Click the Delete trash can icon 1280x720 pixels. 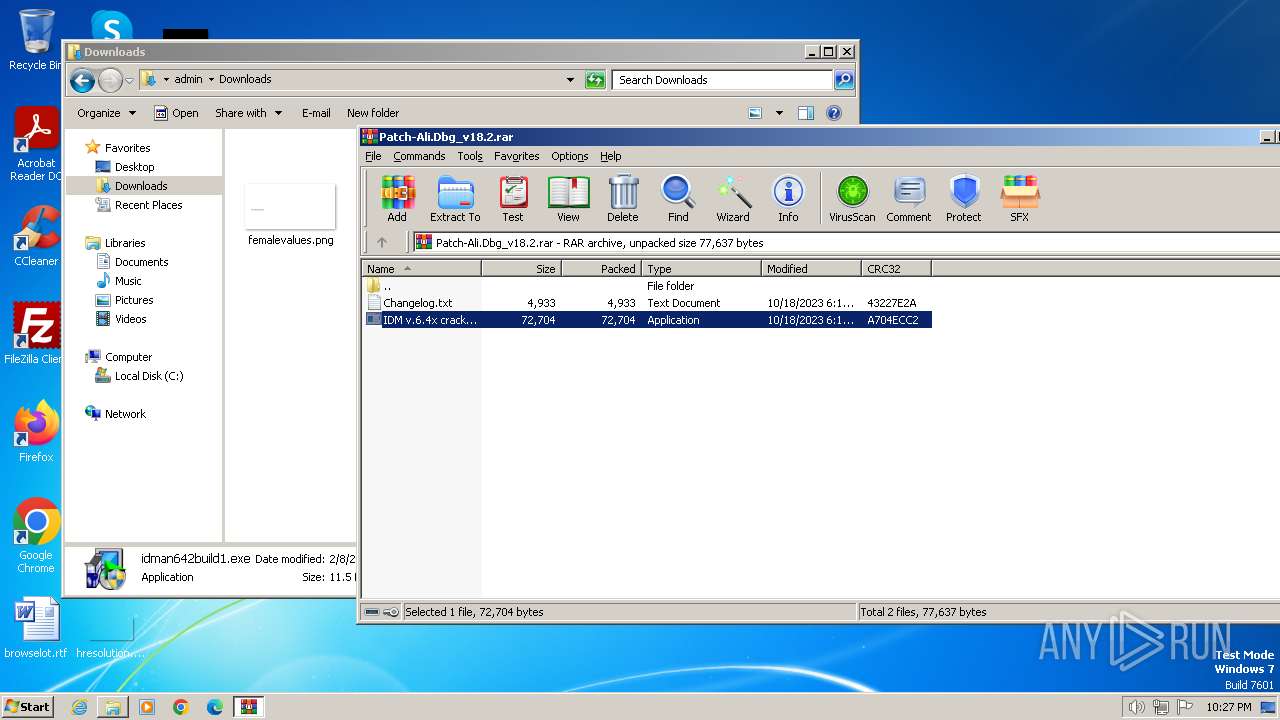pyautogui.click(x=622, y=198)
